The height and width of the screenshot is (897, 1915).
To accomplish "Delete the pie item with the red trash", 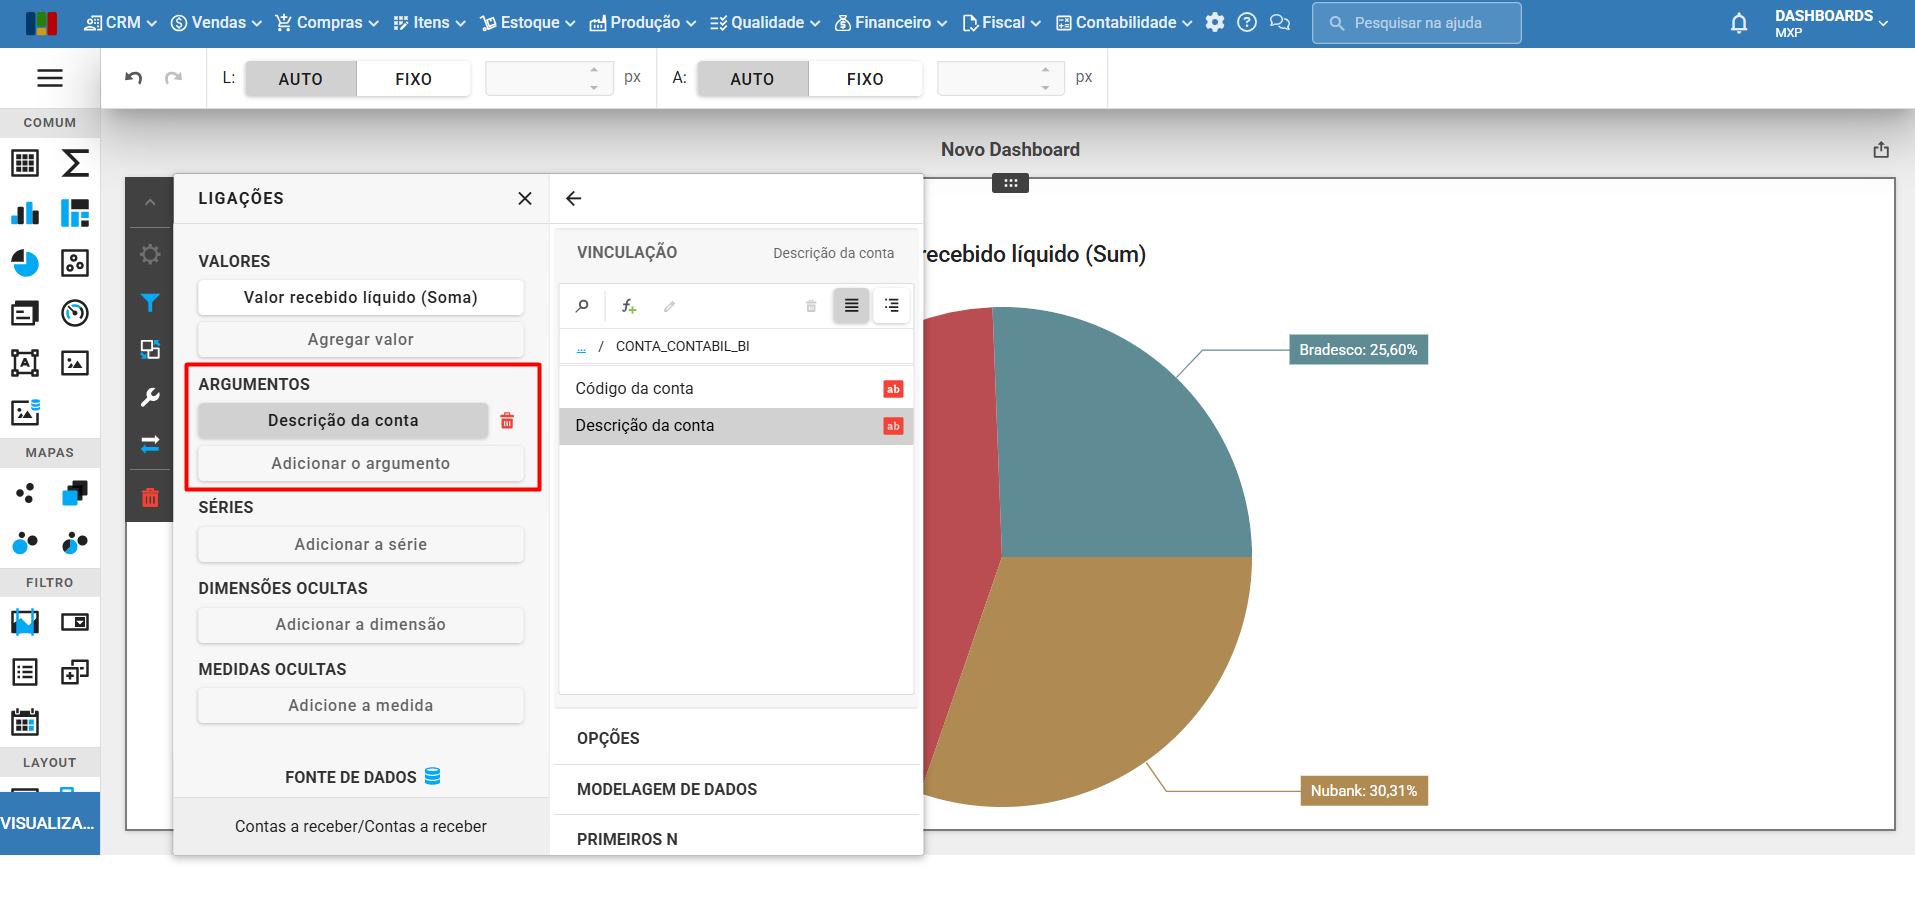I will 150,497.
